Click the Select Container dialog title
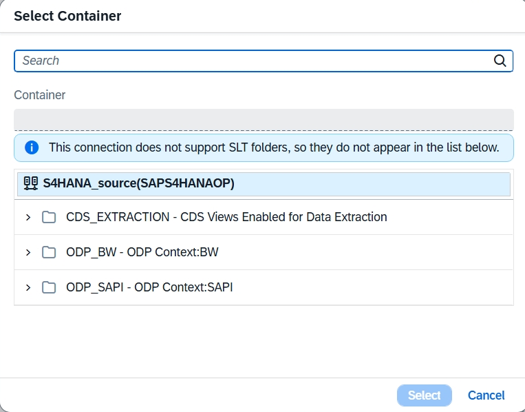 tap(68, 16)
